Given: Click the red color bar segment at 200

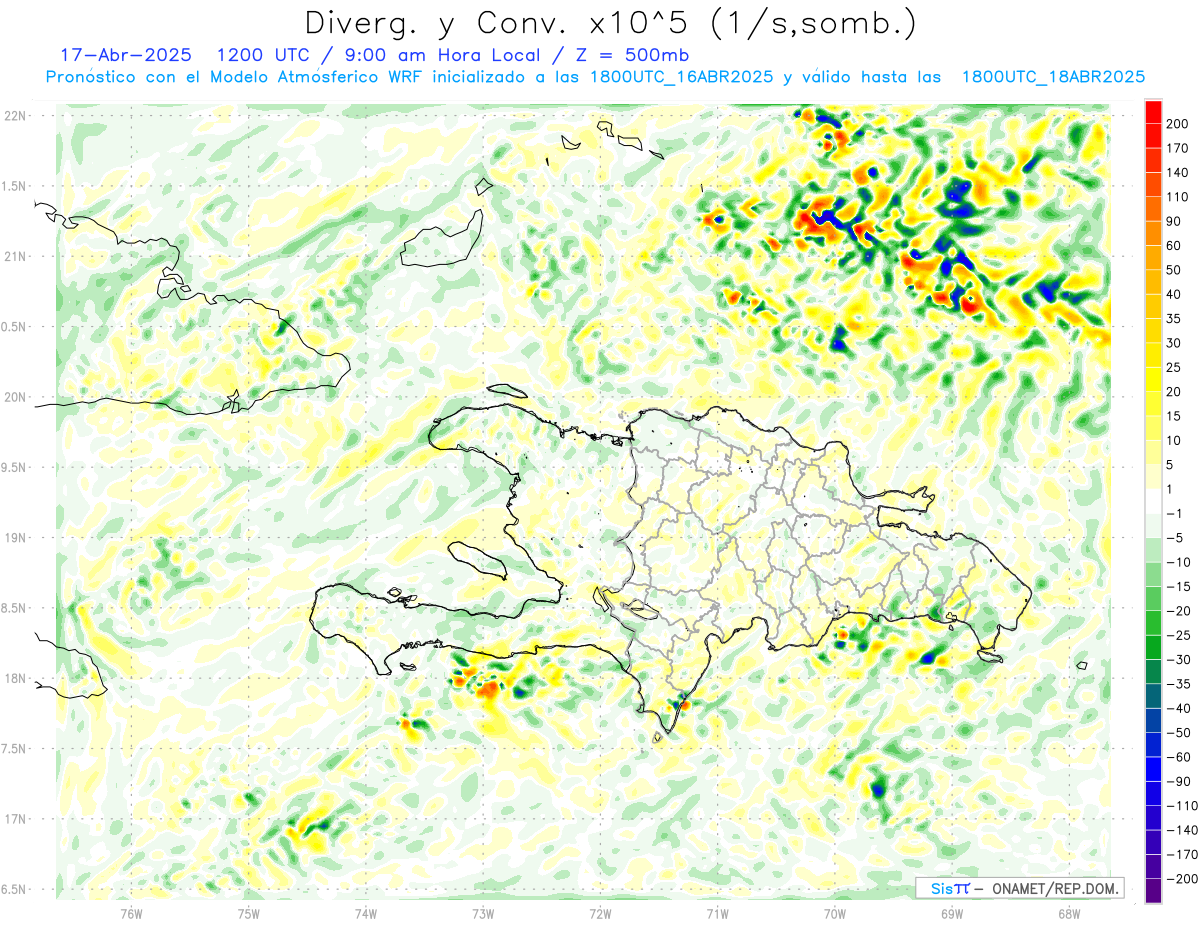Looking at the screenshot, I should coord(1153,111).
